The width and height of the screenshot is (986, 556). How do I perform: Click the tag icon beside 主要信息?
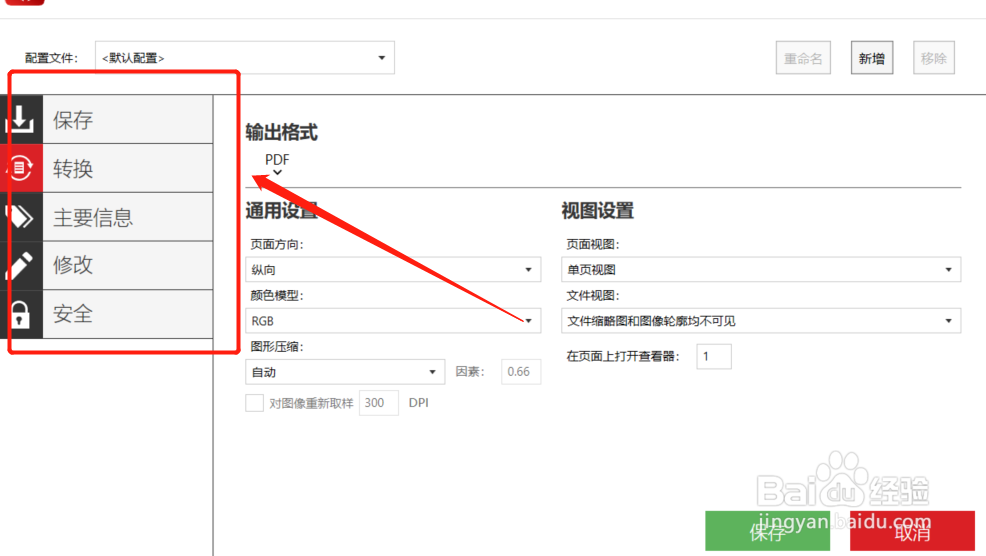pos(21,217)
